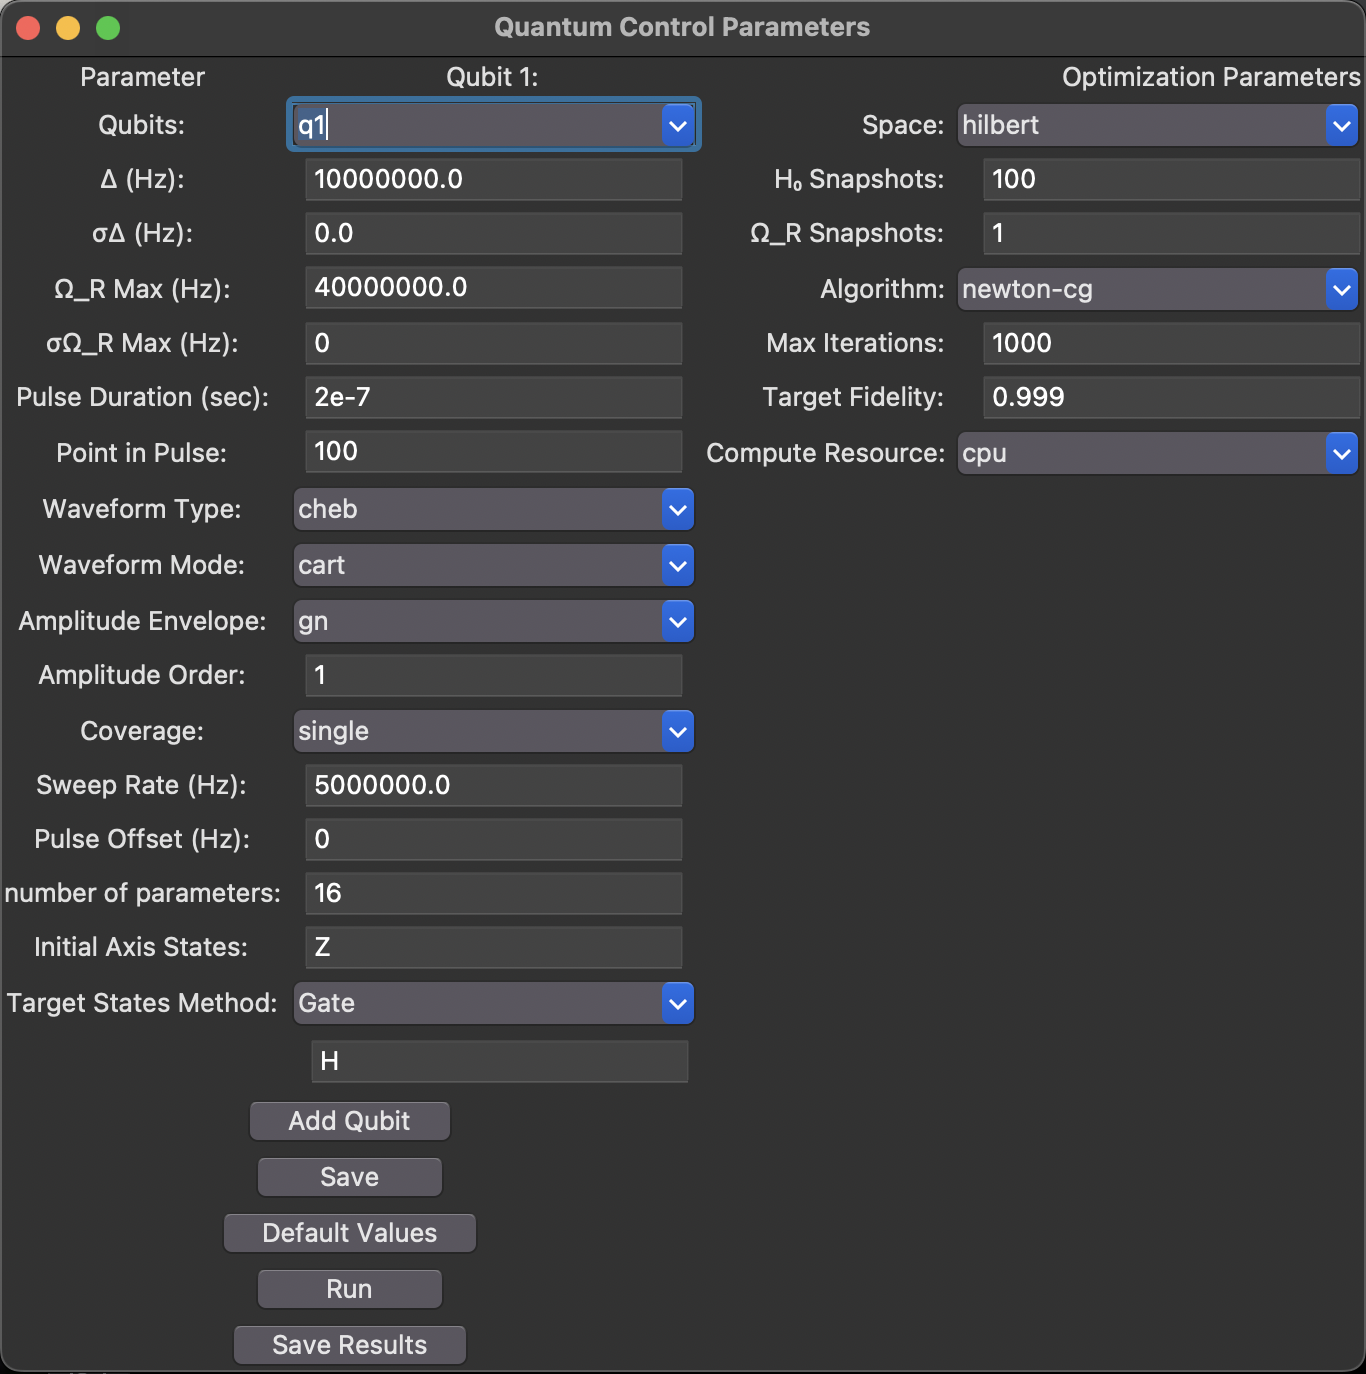Select the Ω_R Snapshots input field
This screenshot has width=1366, height=1374.
point(1172,233)
